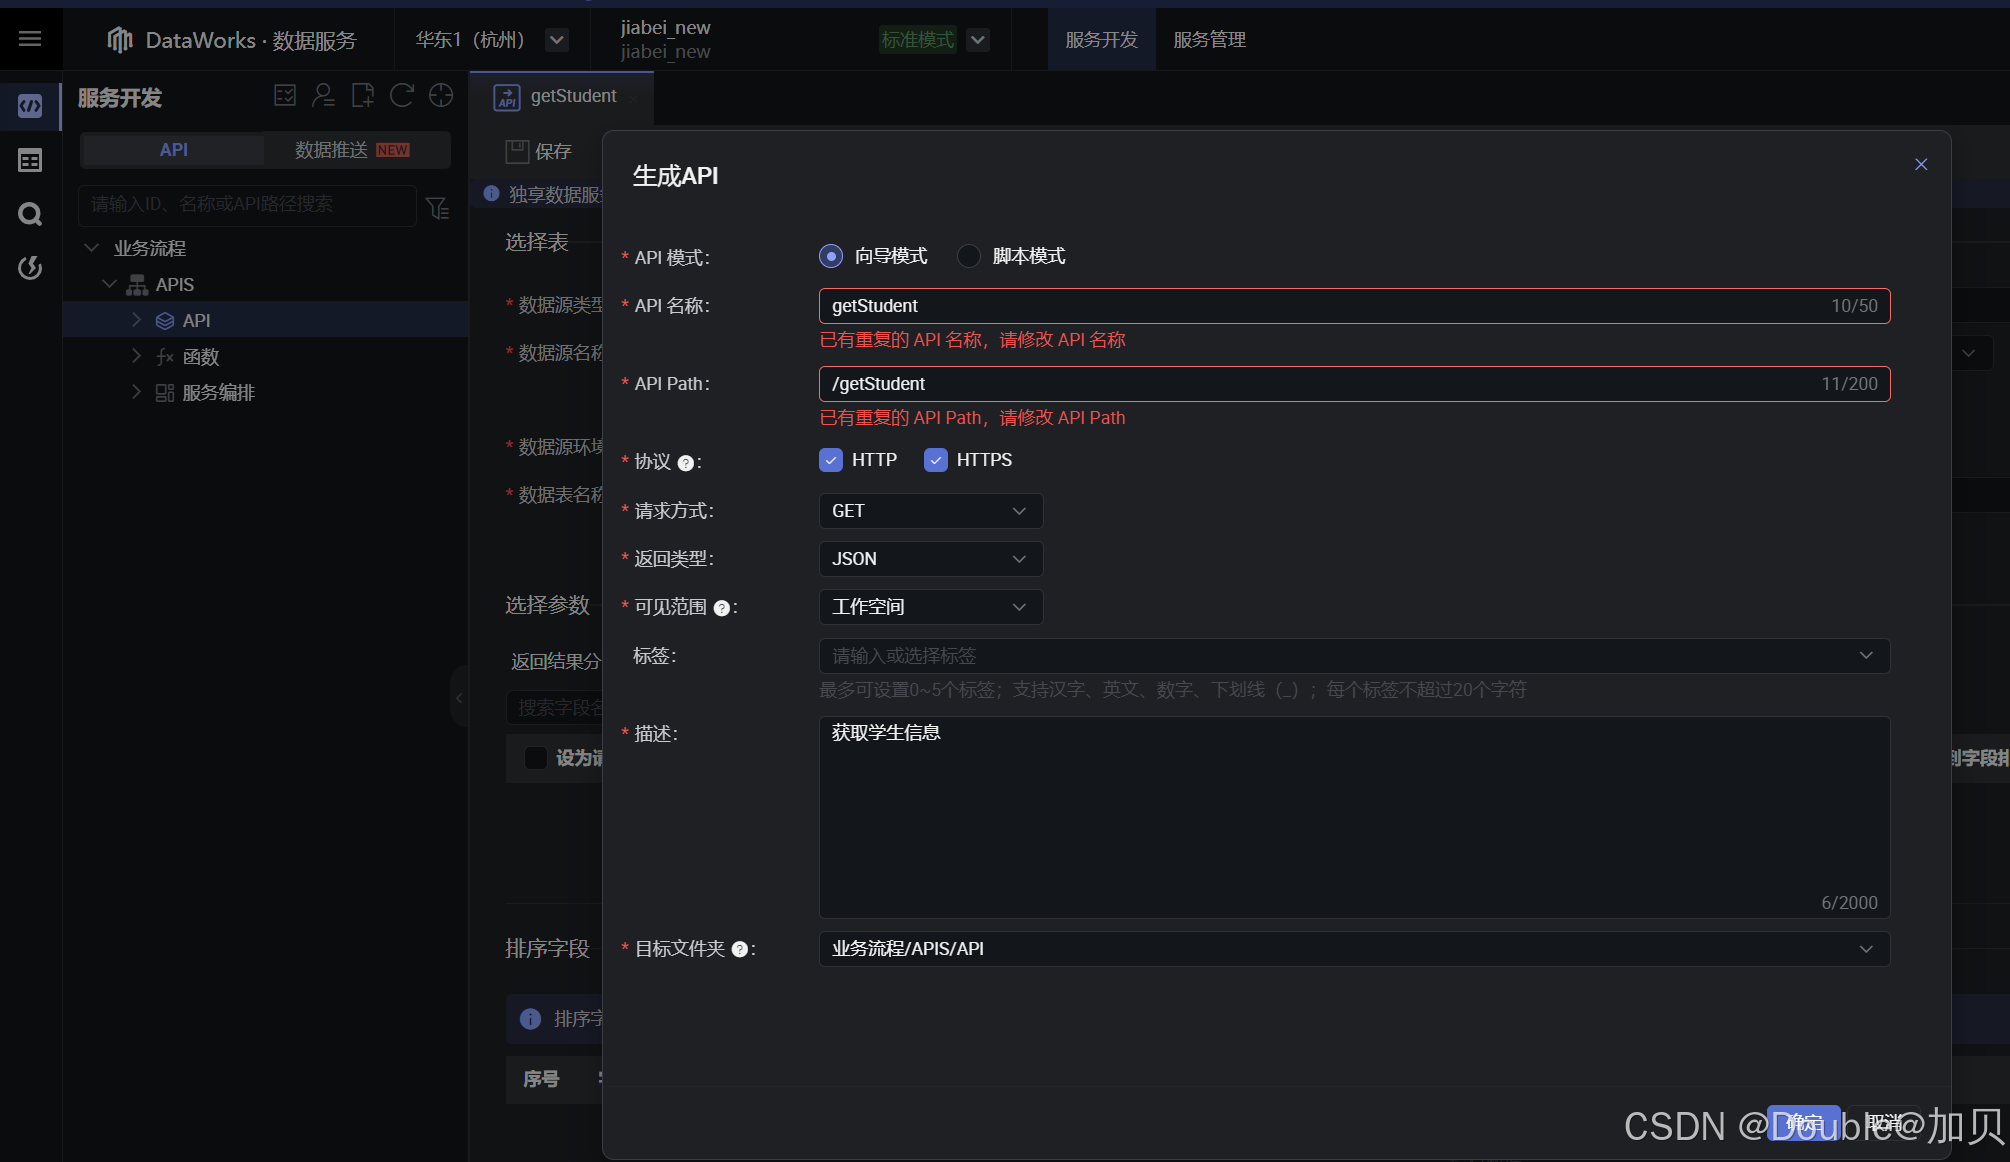Open the table panel icon in left sidebar

[x=29, y=160]
